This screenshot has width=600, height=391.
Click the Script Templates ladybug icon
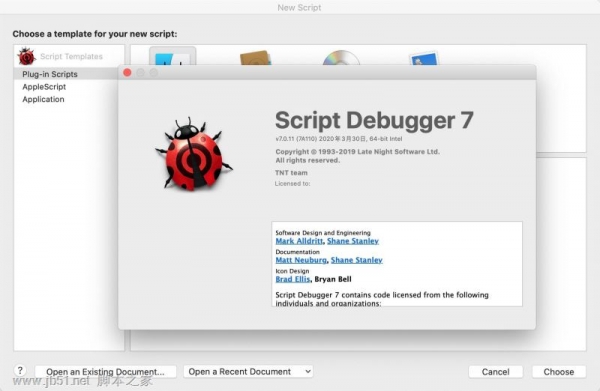26,56
